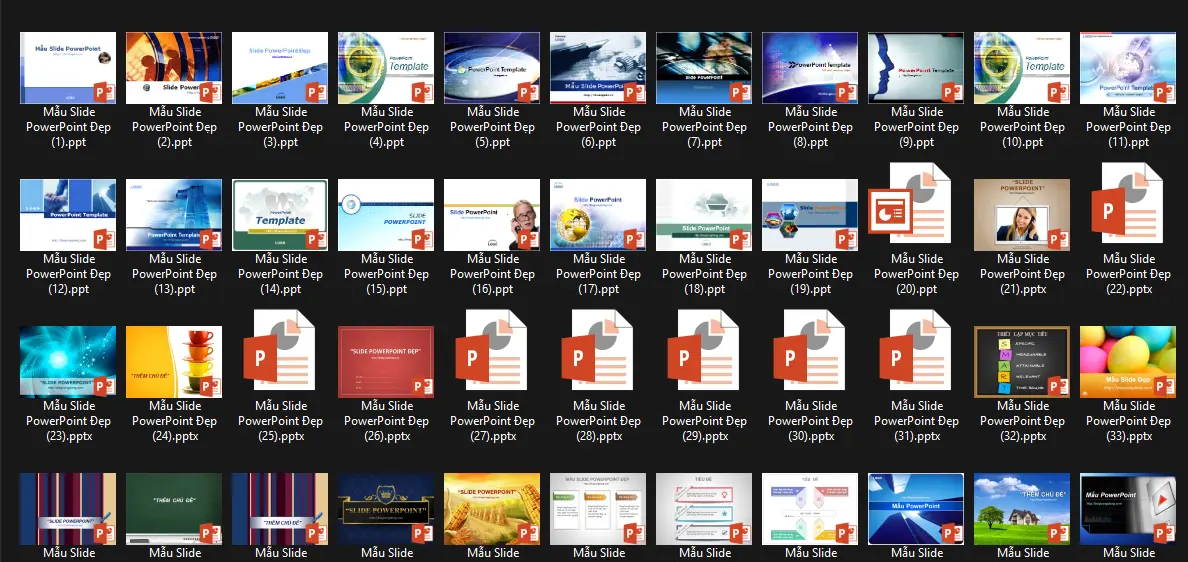Select thumbnail of Mẫu Slide PowerPoint Đẹp (9).ppt

[x=917, y=68]
